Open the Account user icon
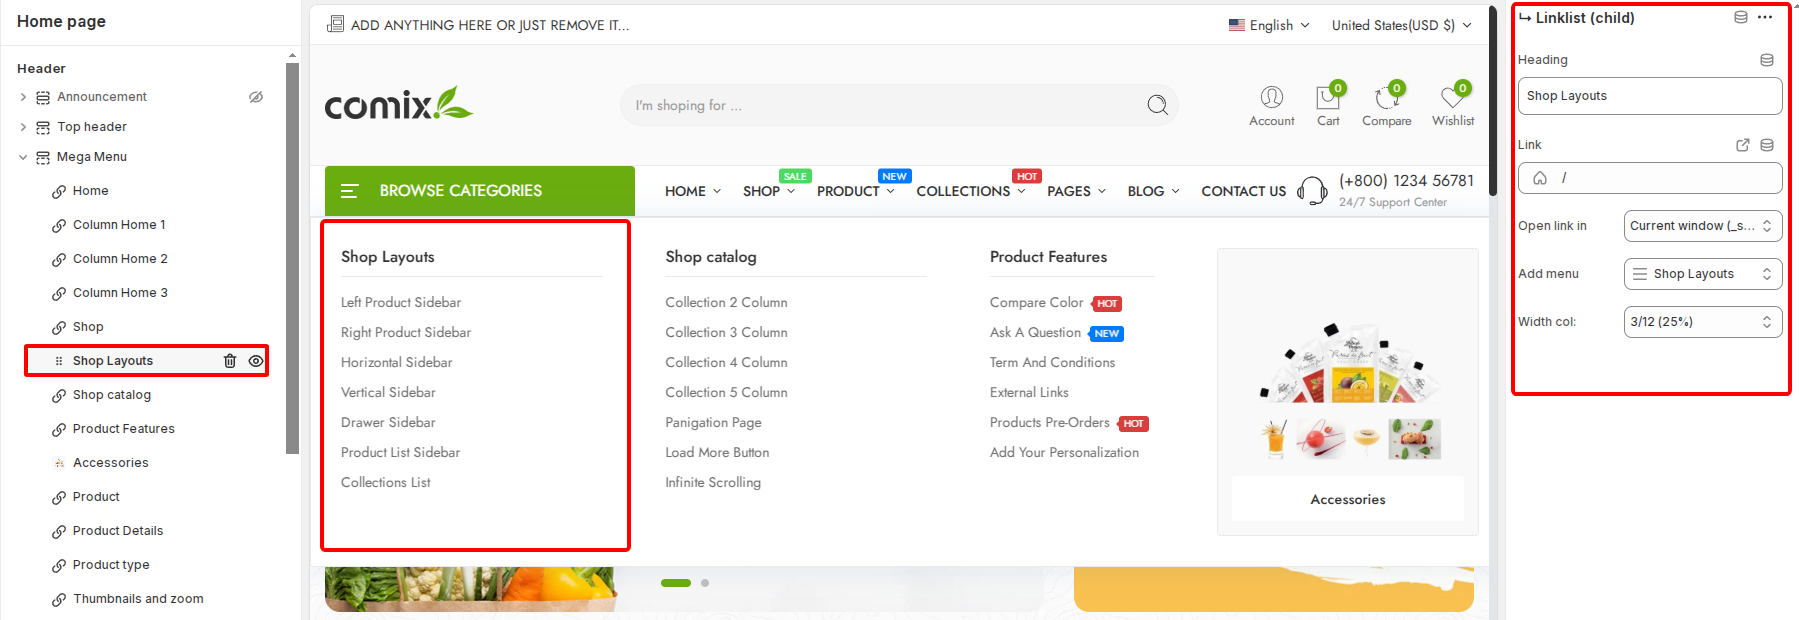 (1271, 97)
